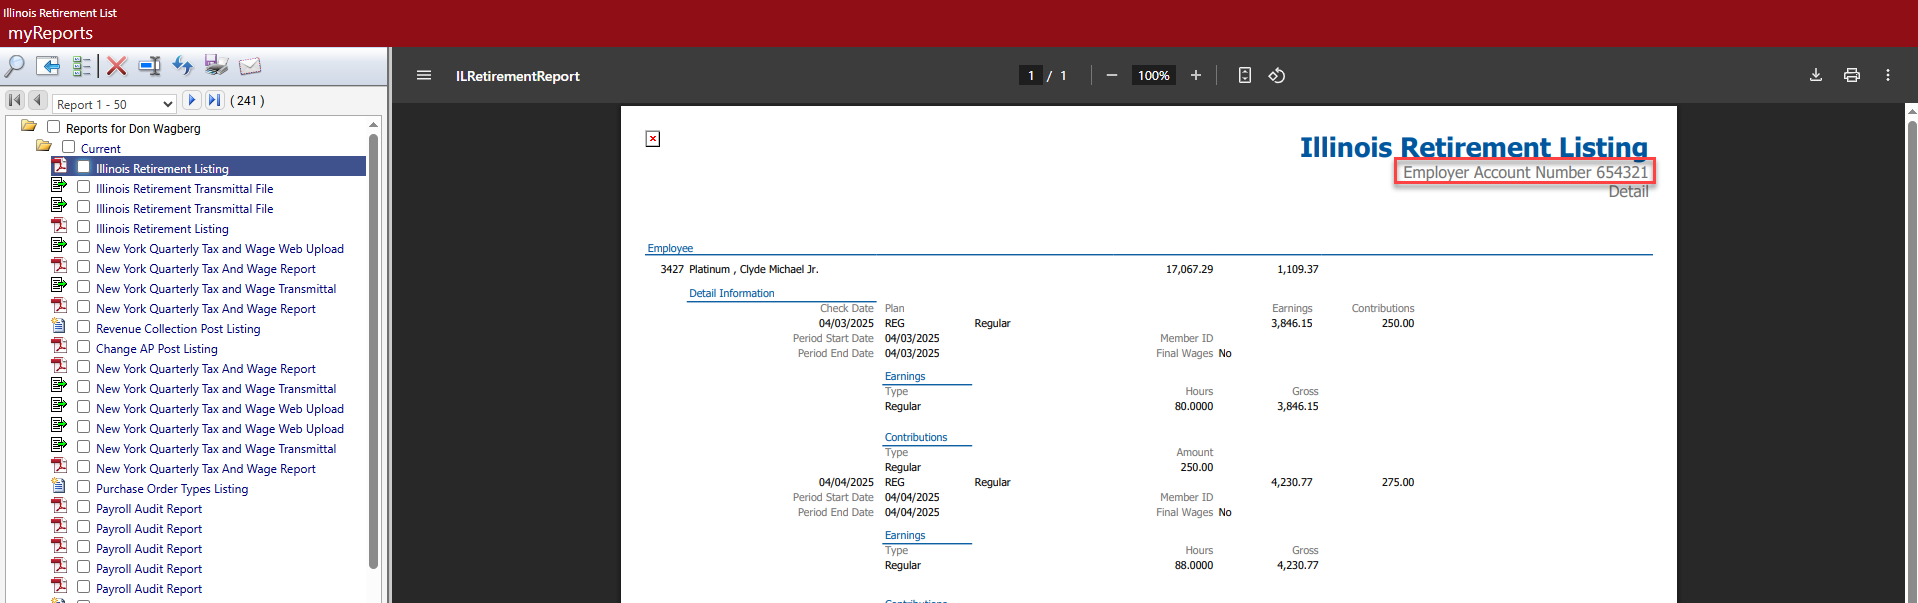The width and height of the screenshot is (1918, 603).
Task: Open the Report 1 - 50 dropdown
Action: click(x=114, y=103)
